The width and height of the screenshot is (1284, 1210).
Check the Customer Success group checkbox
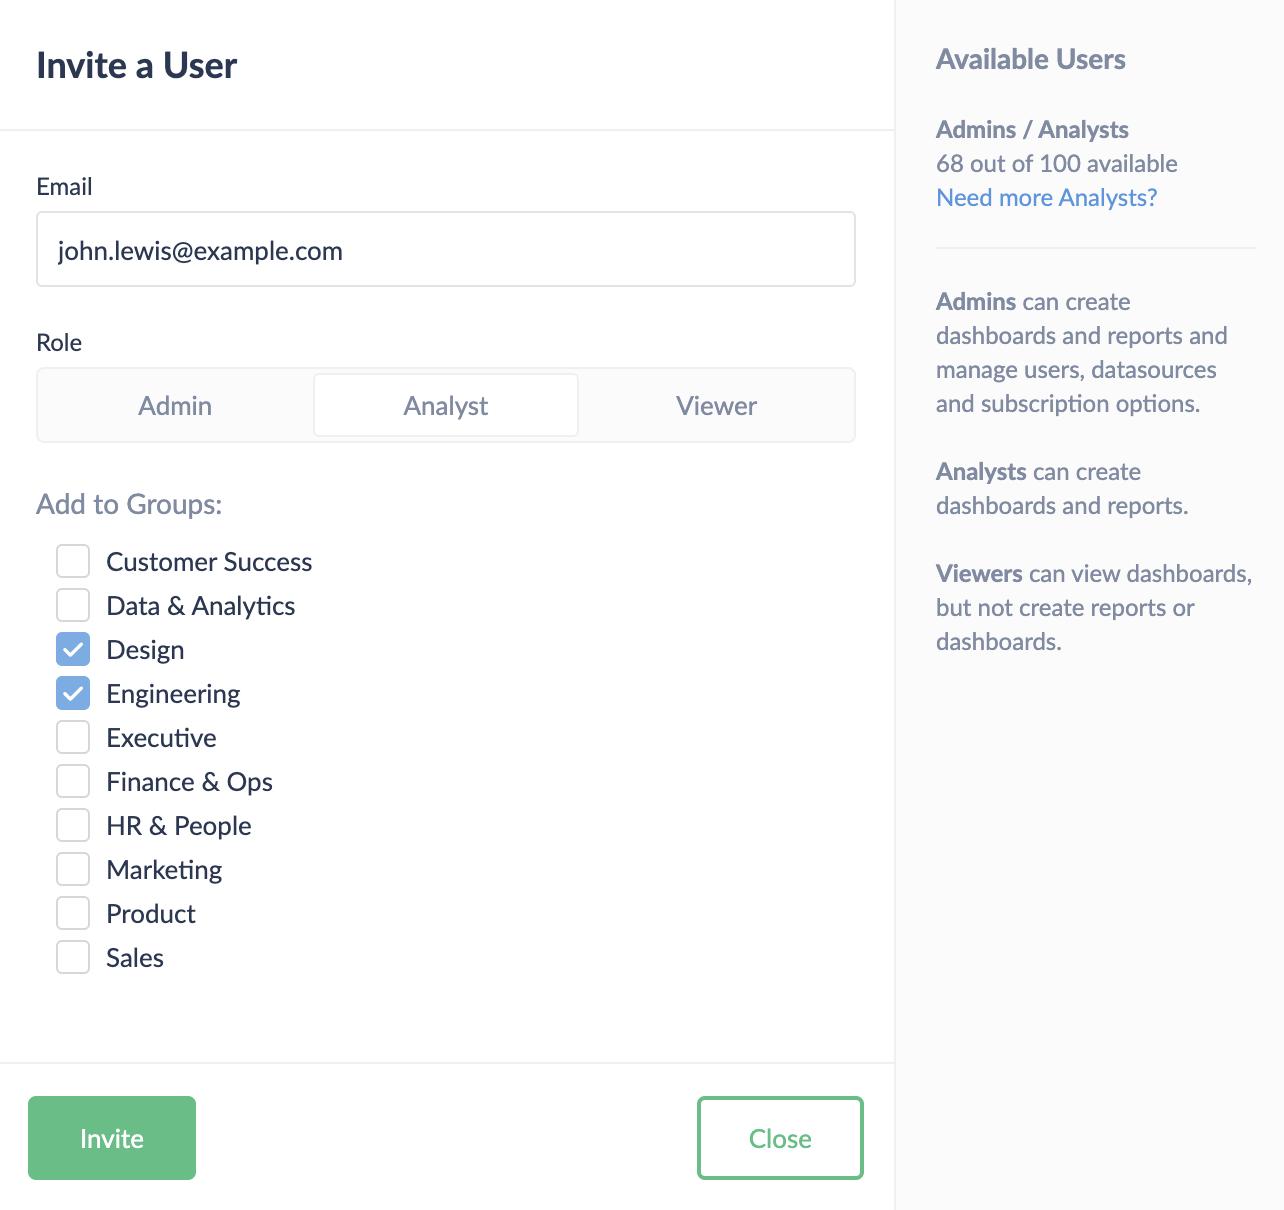pyautogui.click(x=73, y=561)
